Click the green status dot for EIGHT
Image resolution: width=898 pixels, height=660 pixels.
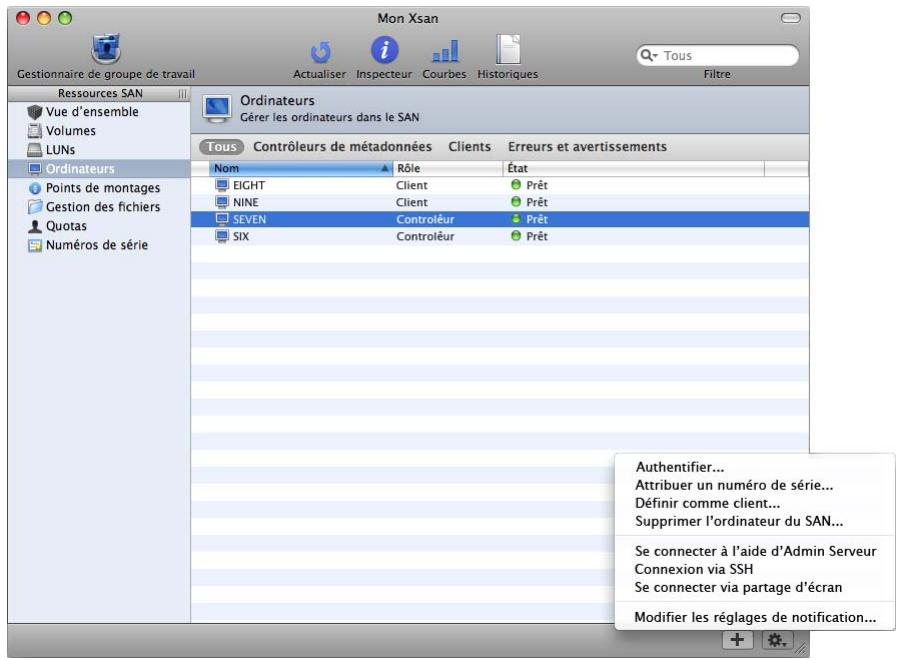click(515, 184)
